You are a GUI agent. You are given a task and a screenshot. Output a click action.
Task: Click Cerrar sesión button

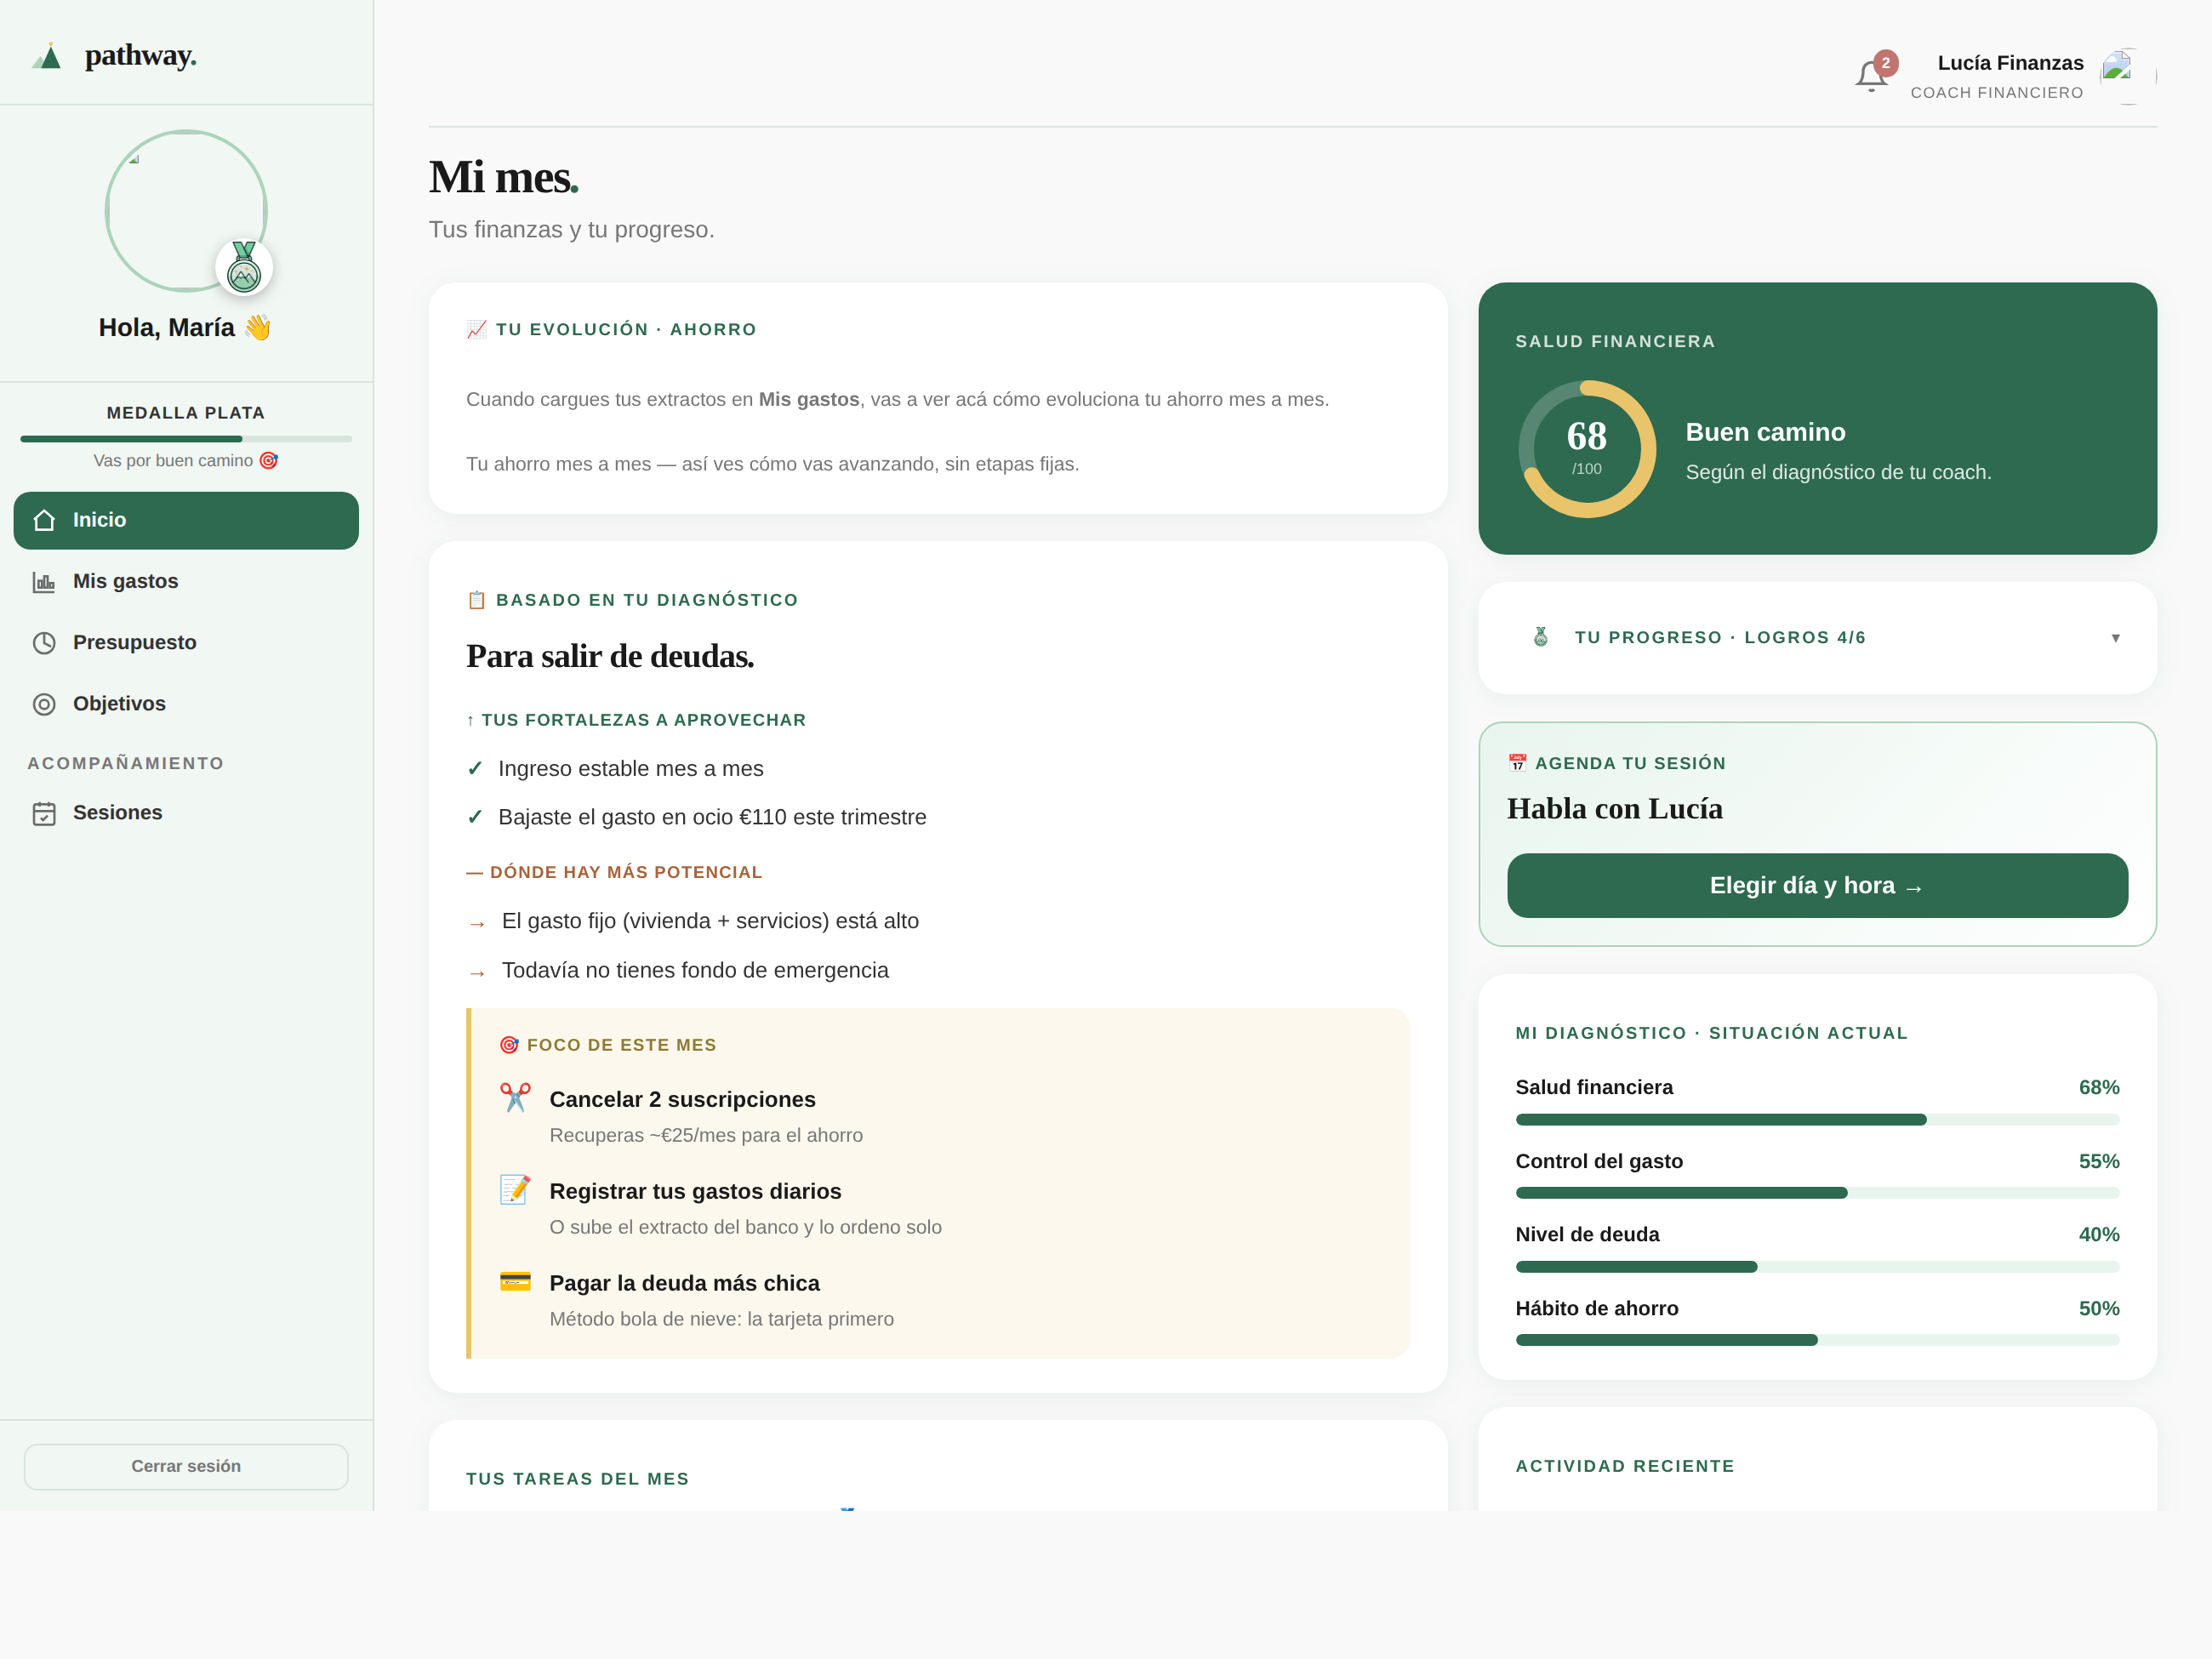pyautogui.click(x=186, y=1467)
